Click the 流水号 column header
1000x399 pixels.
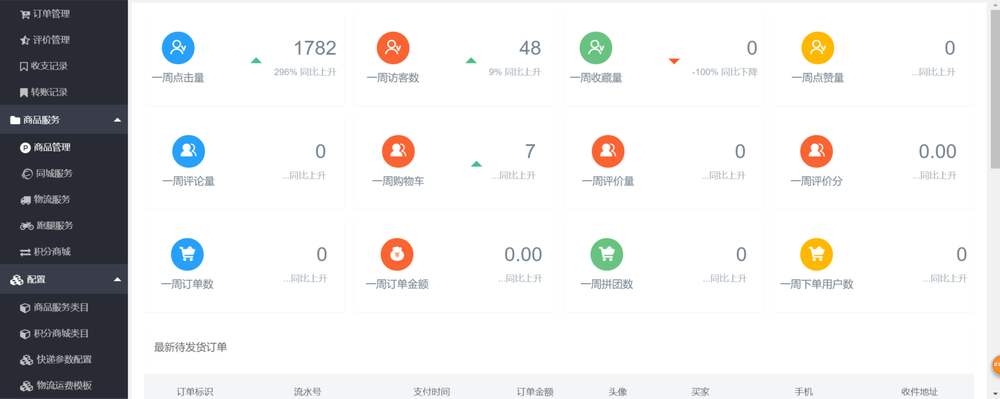307,392
